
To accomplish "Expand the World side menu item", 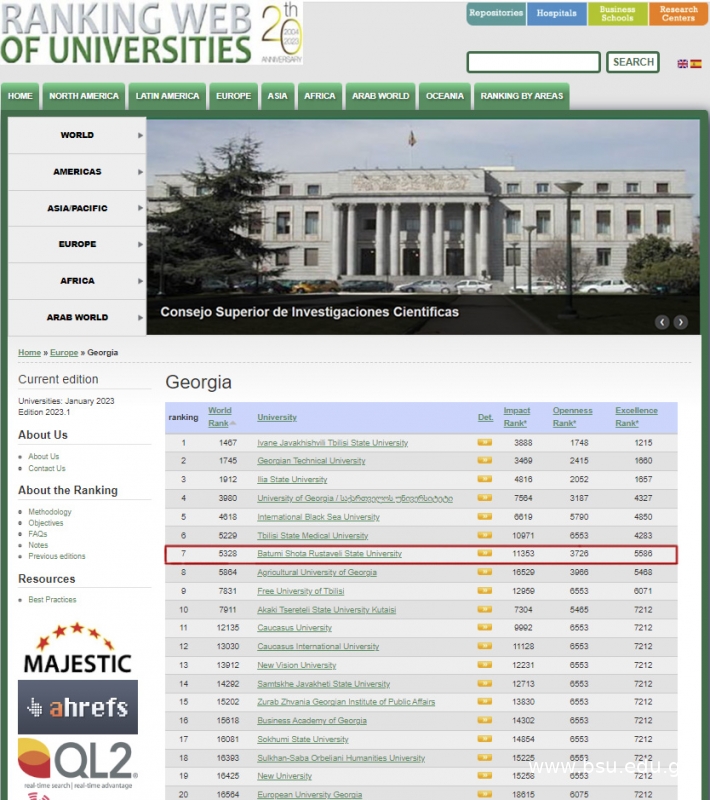I will pyautogui.click(x=77, y=135).
